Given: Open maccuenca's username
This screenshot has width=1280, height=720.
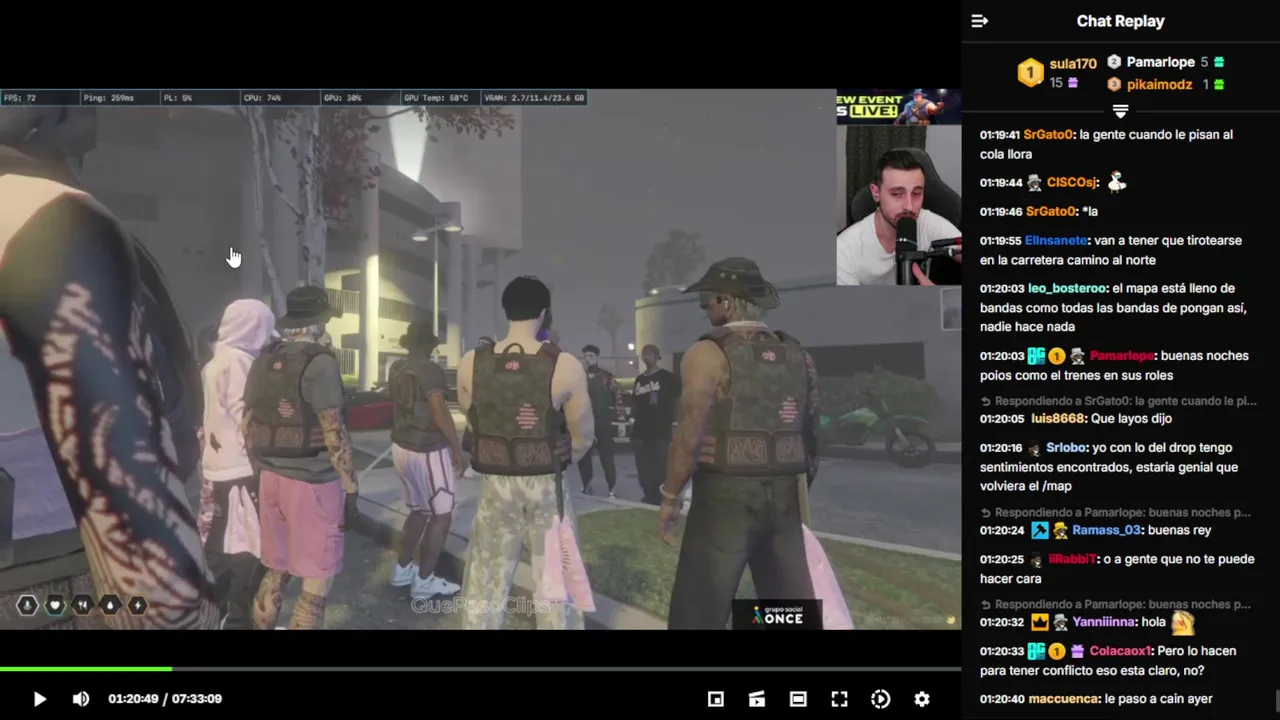Looking at the screenshot, I should (x=1064, y=699).
